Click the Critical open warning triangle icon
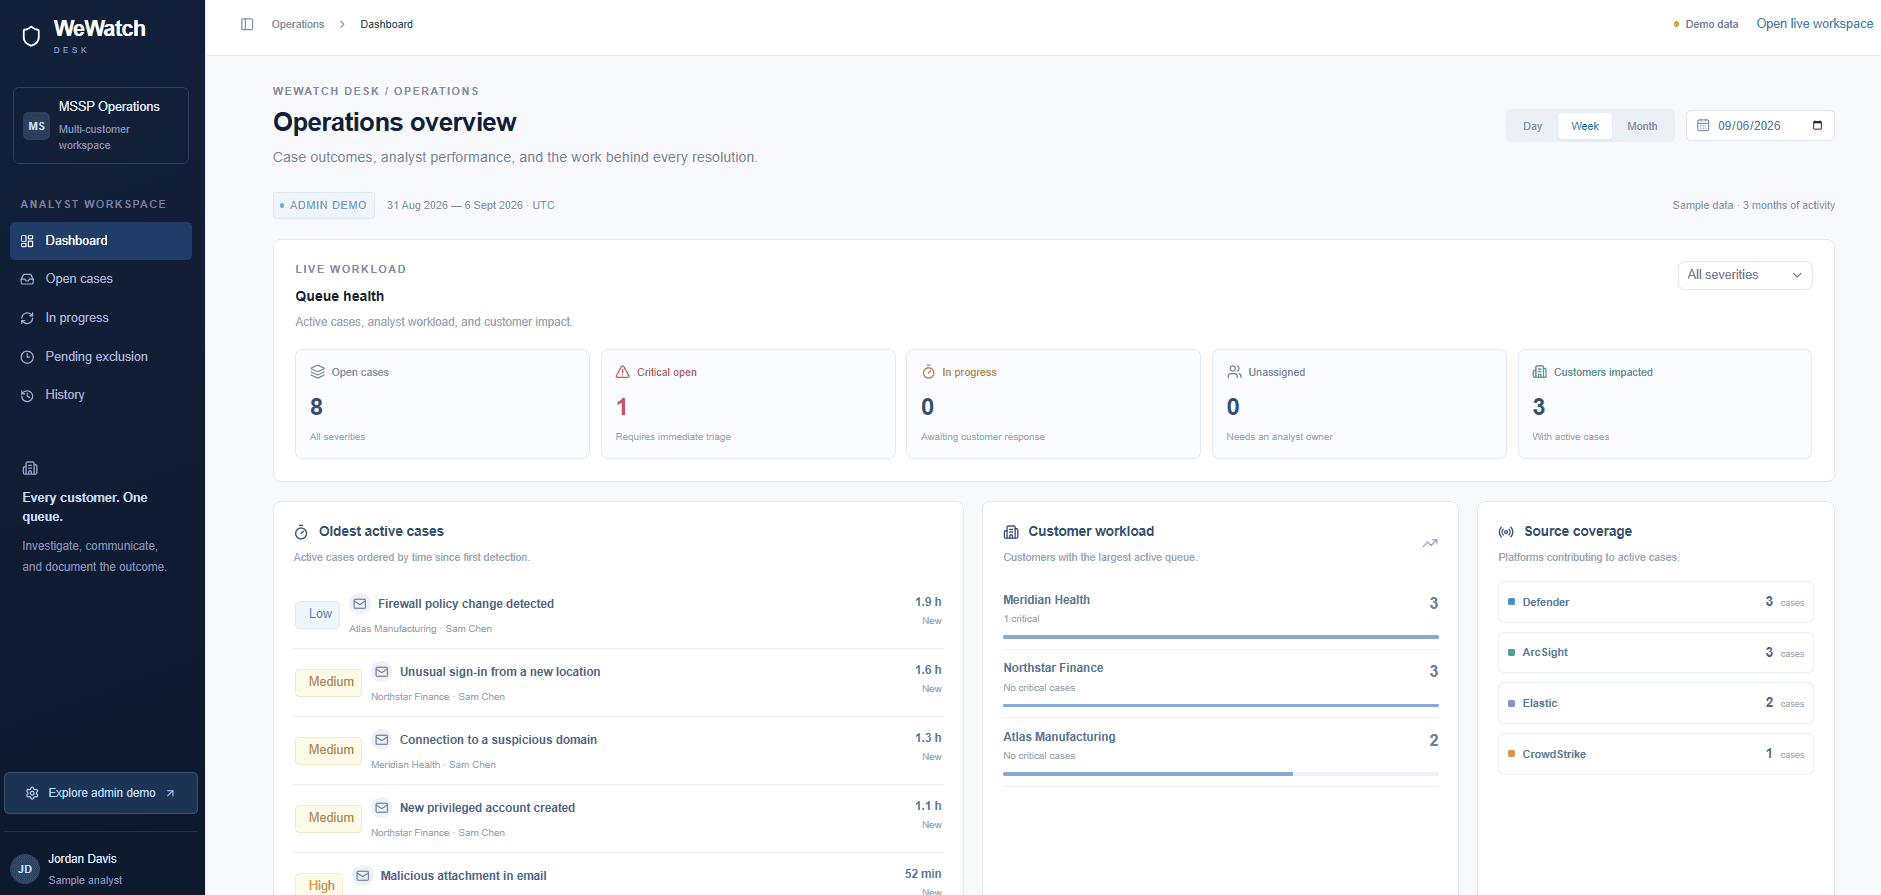The width and height of the screenshot is (1881, 895). 622,372
